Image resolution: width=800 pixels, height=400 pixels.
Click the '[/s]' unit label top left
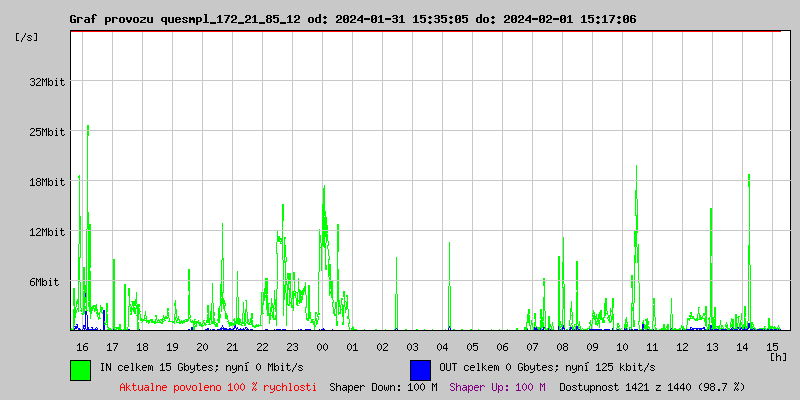[27, 37]
